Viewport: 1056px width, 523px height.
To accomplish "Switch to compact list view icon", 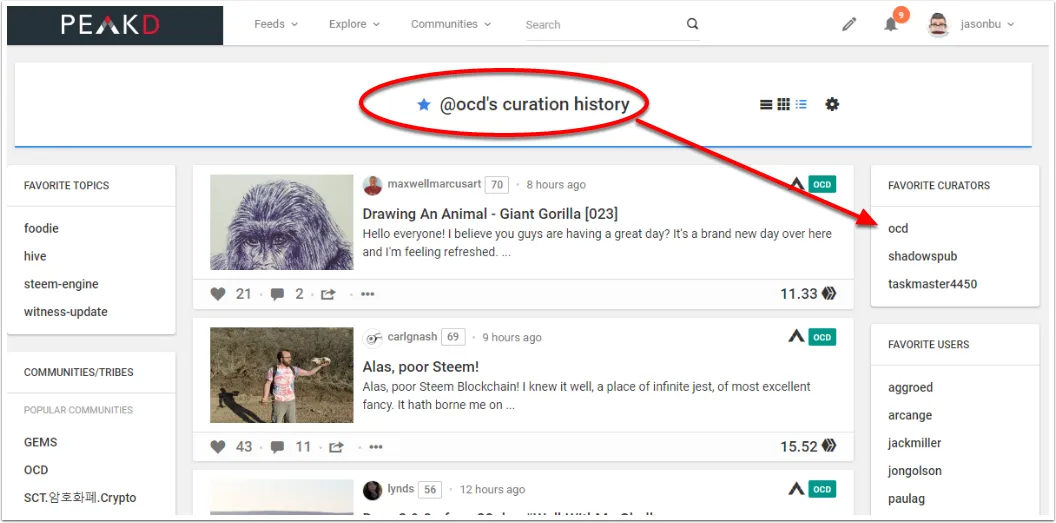I will click(x=801, y=104).
